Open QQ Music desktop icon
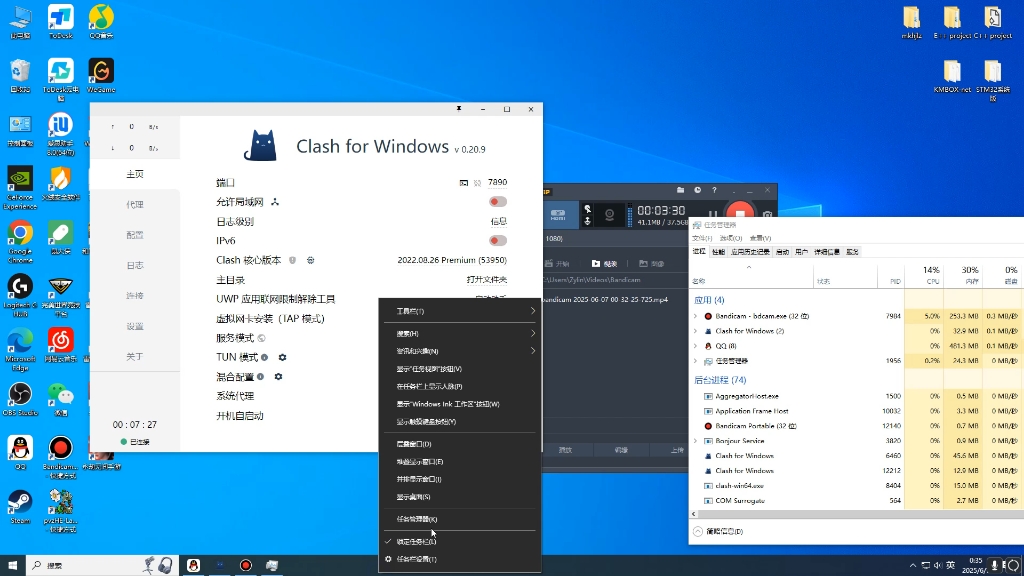Image resolution: width=1024 pixels, height=576 pixels. click(x=101, y=22)
